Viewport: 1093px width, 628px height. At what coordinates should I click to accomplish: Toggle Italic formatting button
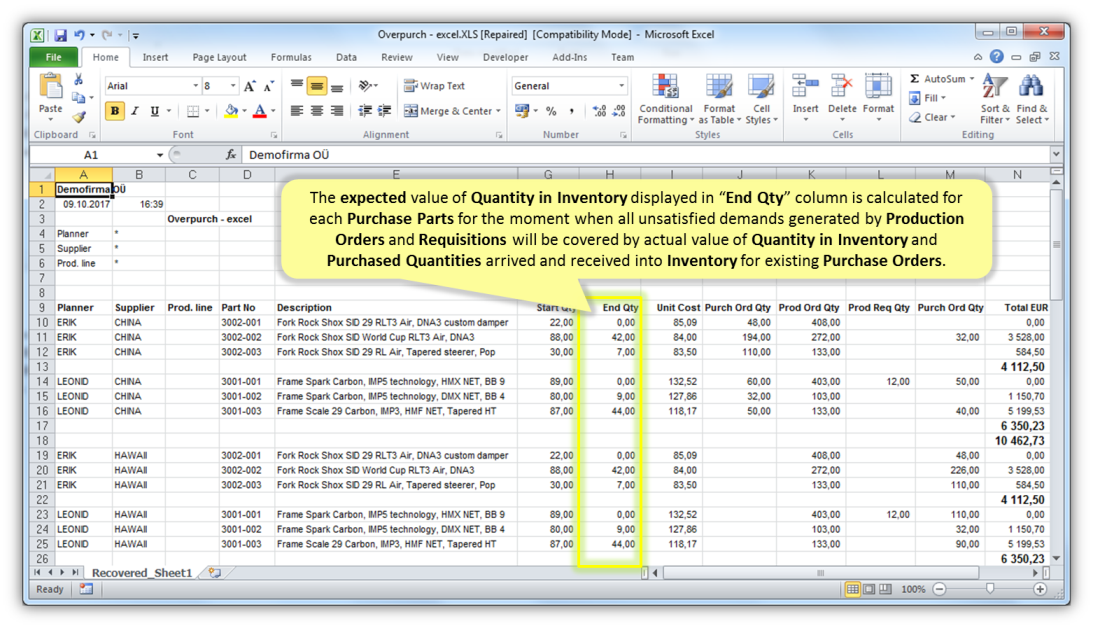click(x=135, y=111)
